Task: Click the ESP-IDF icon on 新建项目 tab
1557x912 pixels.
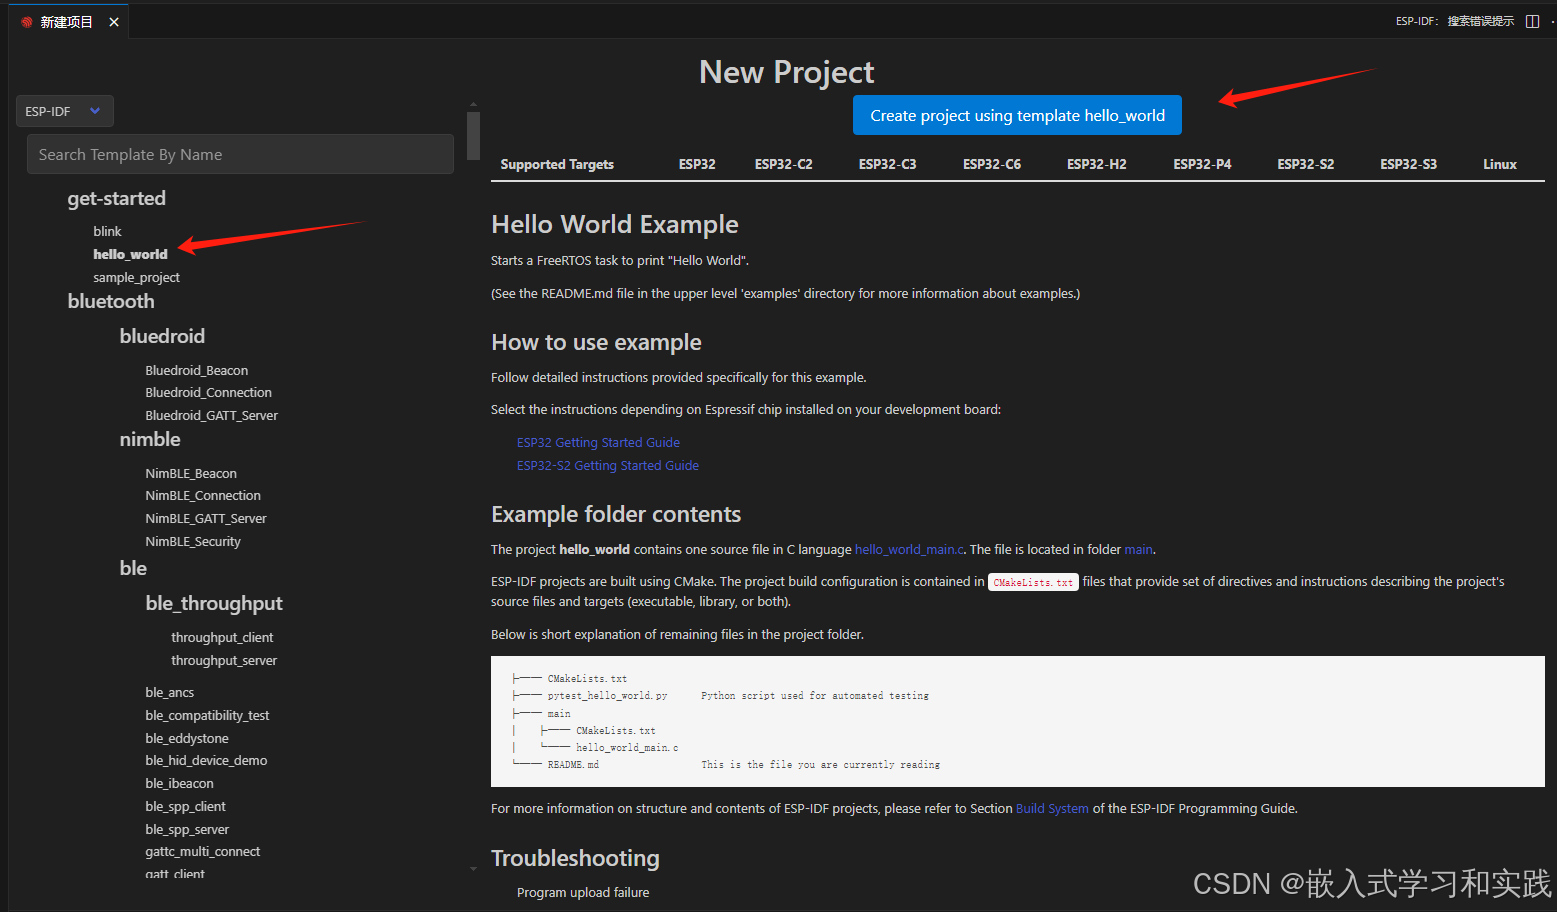Action: (x=27, y=22)
